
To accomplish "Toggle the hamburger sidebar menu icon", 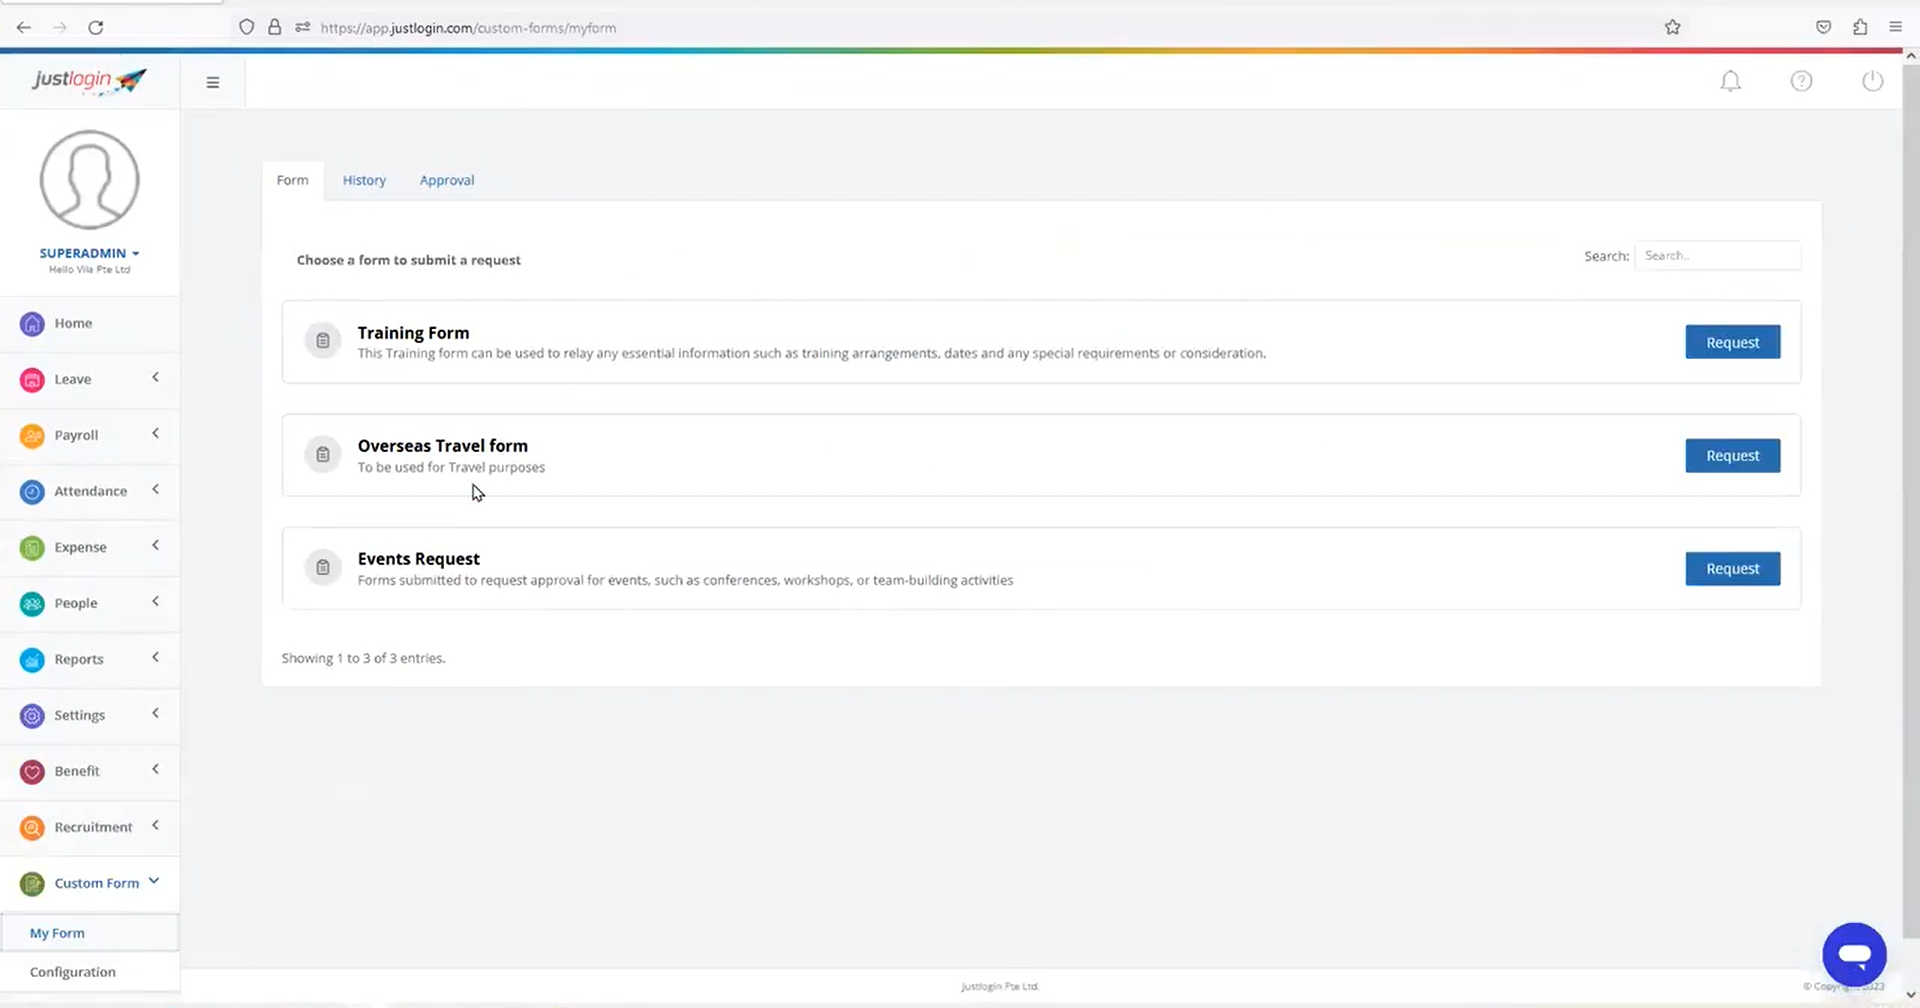I will click(213, 82).
